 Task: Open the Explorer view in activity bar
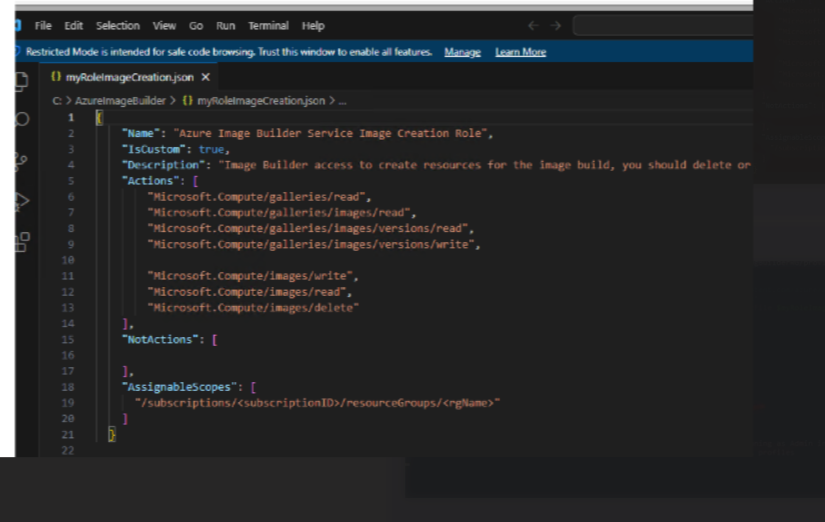(19, 82)
